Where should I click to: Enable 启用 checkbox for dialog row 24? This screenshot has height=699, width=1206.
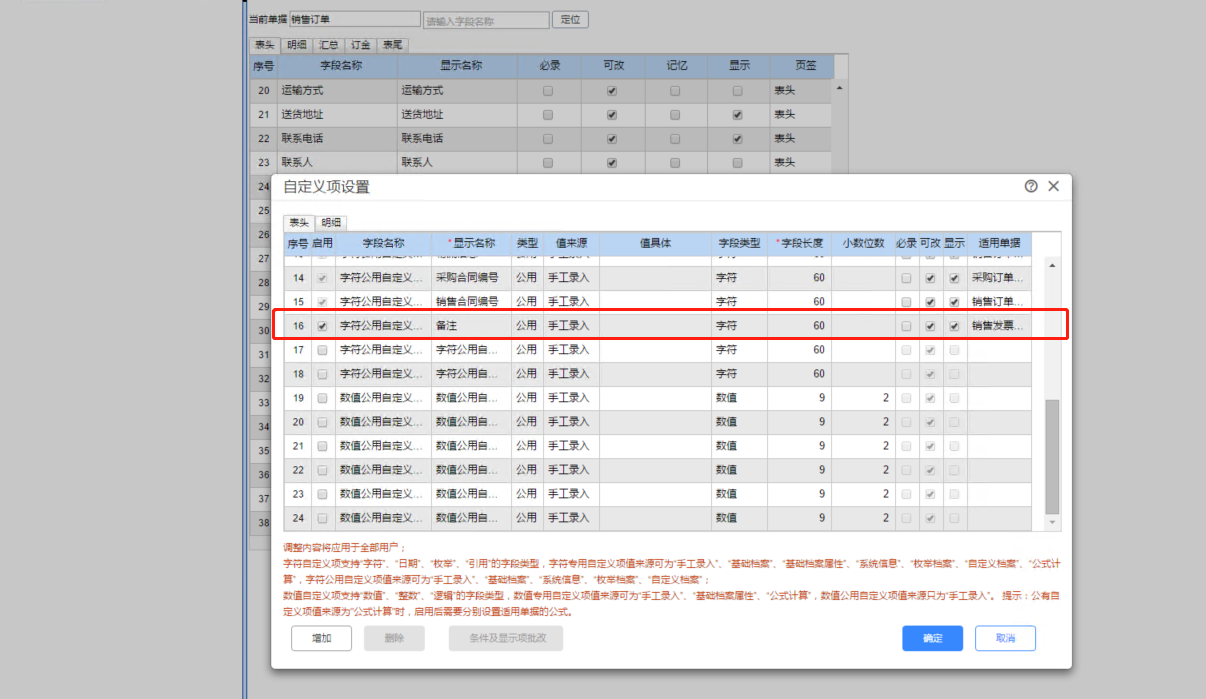click(322, 518)
